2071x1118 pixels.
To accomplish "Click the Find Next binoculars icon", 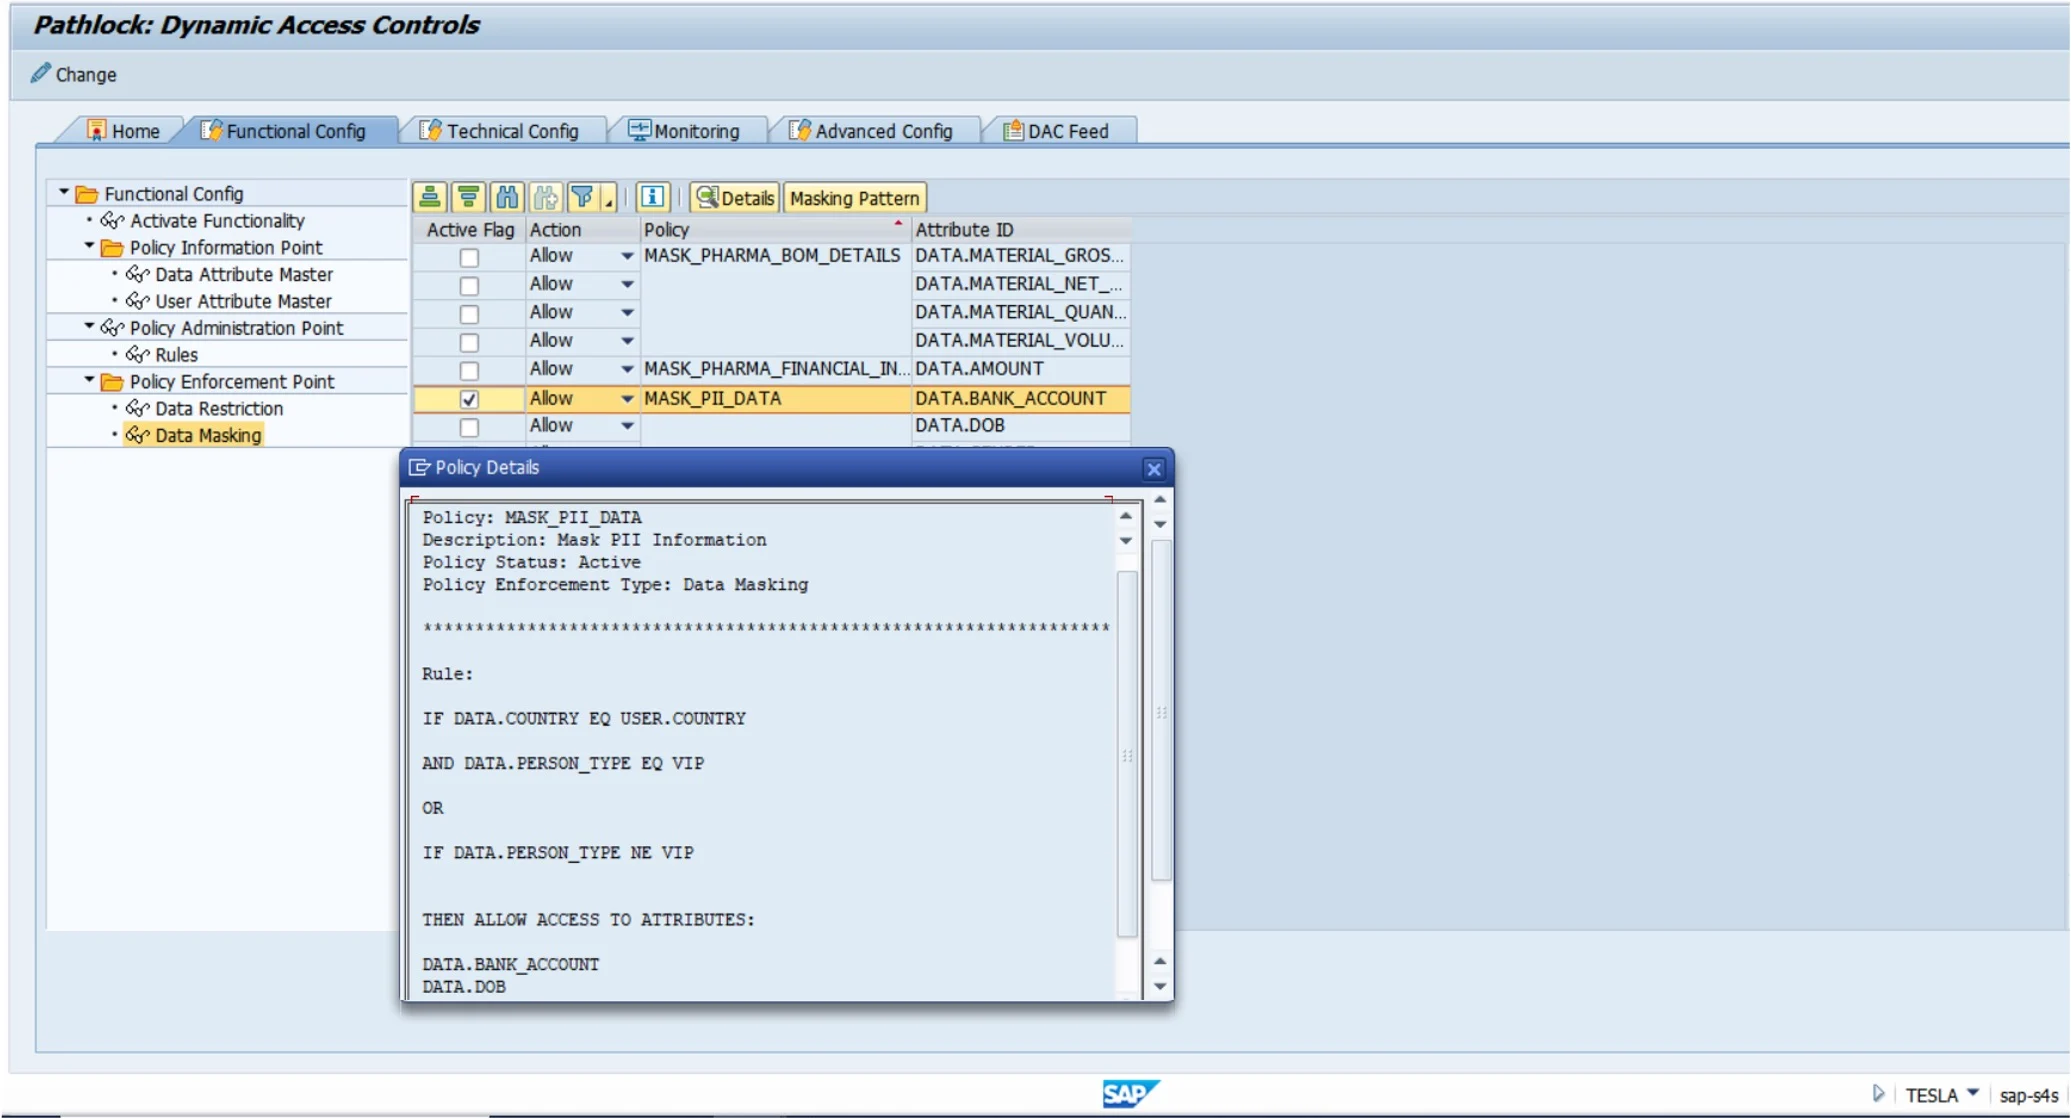I will coord(545,197).
